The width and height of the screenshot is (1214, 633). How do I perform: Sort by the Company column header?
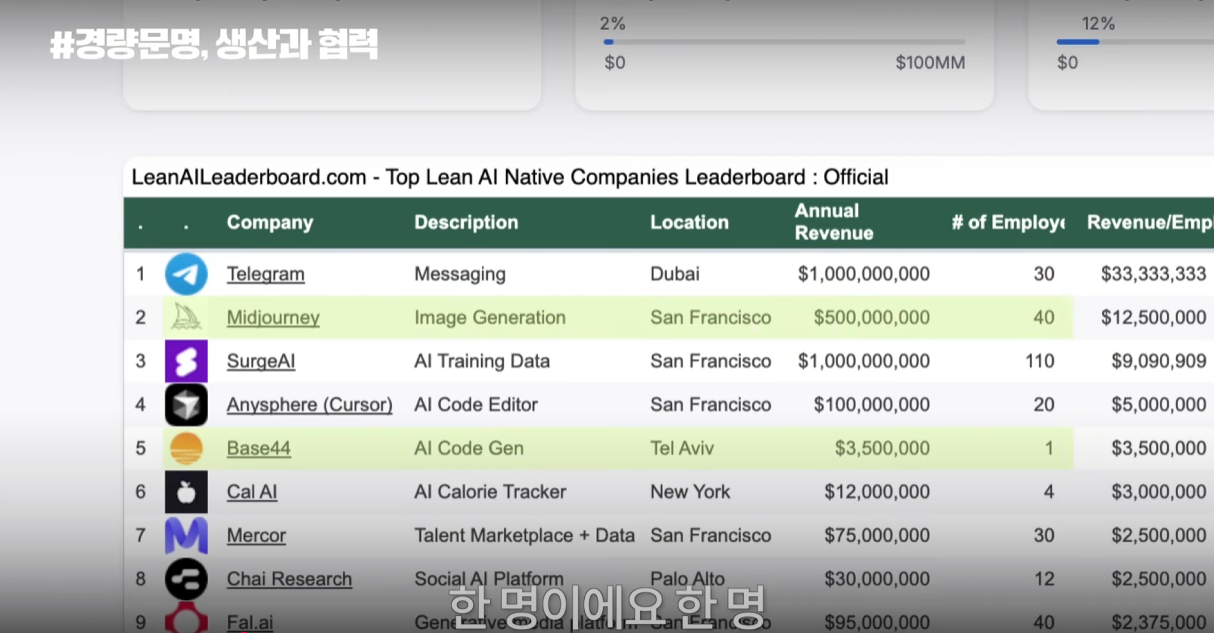pos(270,222)
